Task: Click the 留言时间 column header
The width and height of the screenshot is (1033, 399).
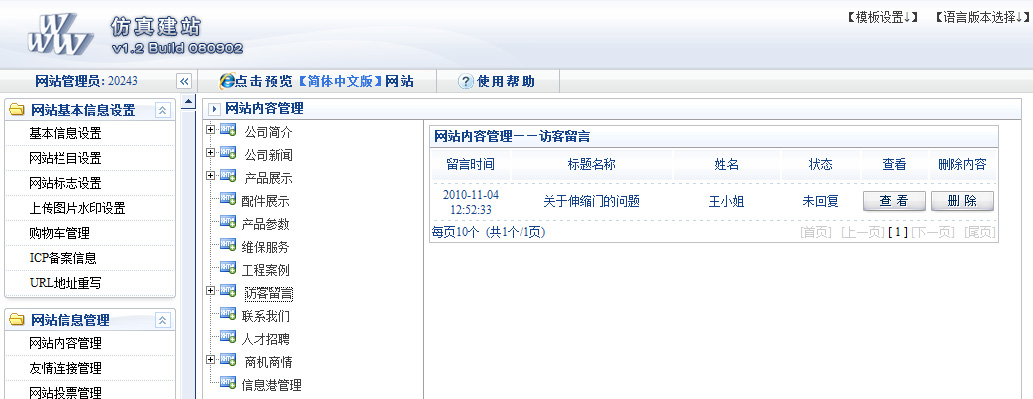Action: point(470,165)
